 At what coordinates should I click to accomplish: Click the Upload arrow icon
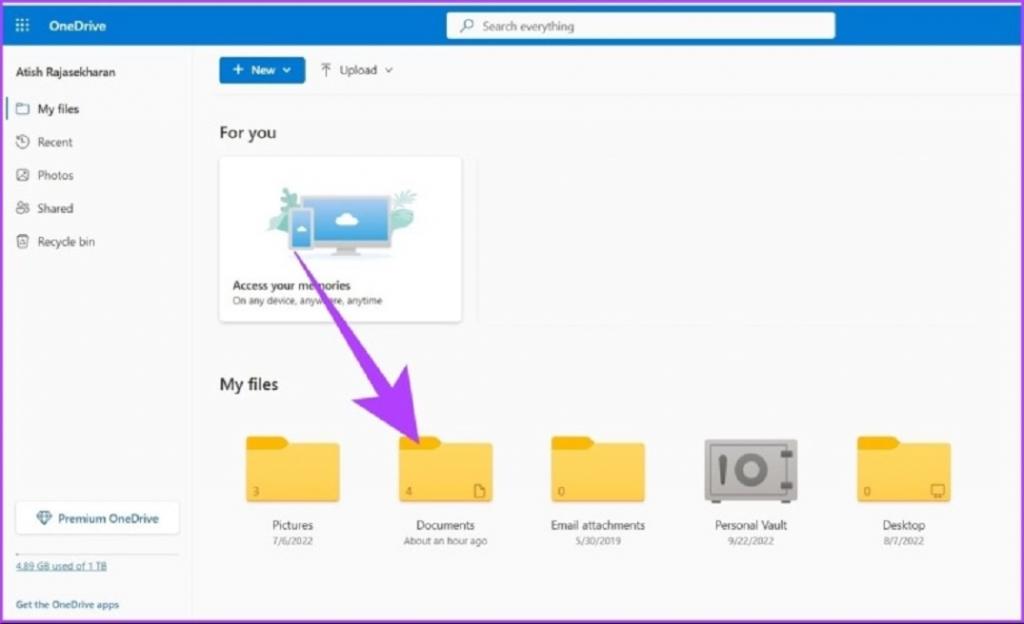coord(326,70)
